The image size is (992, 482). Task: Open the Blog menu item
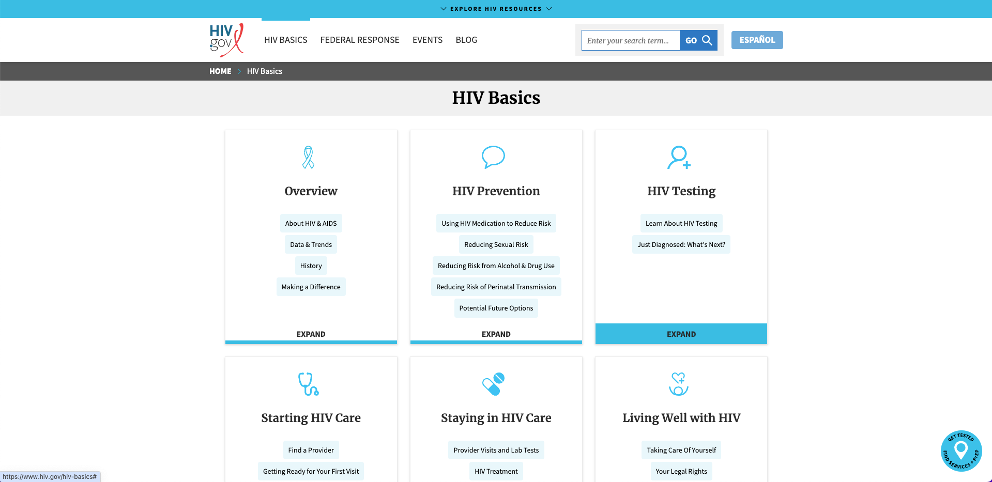[466, 40]
